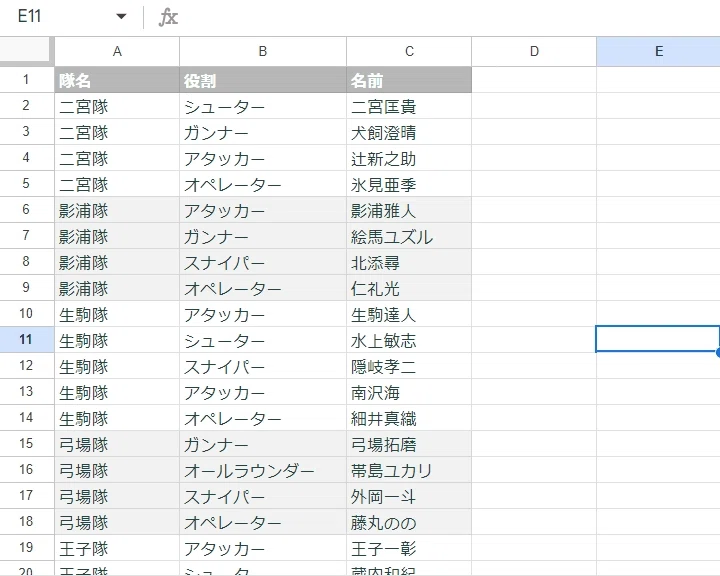Click cell 南沢海

click(x=409, y=392)
